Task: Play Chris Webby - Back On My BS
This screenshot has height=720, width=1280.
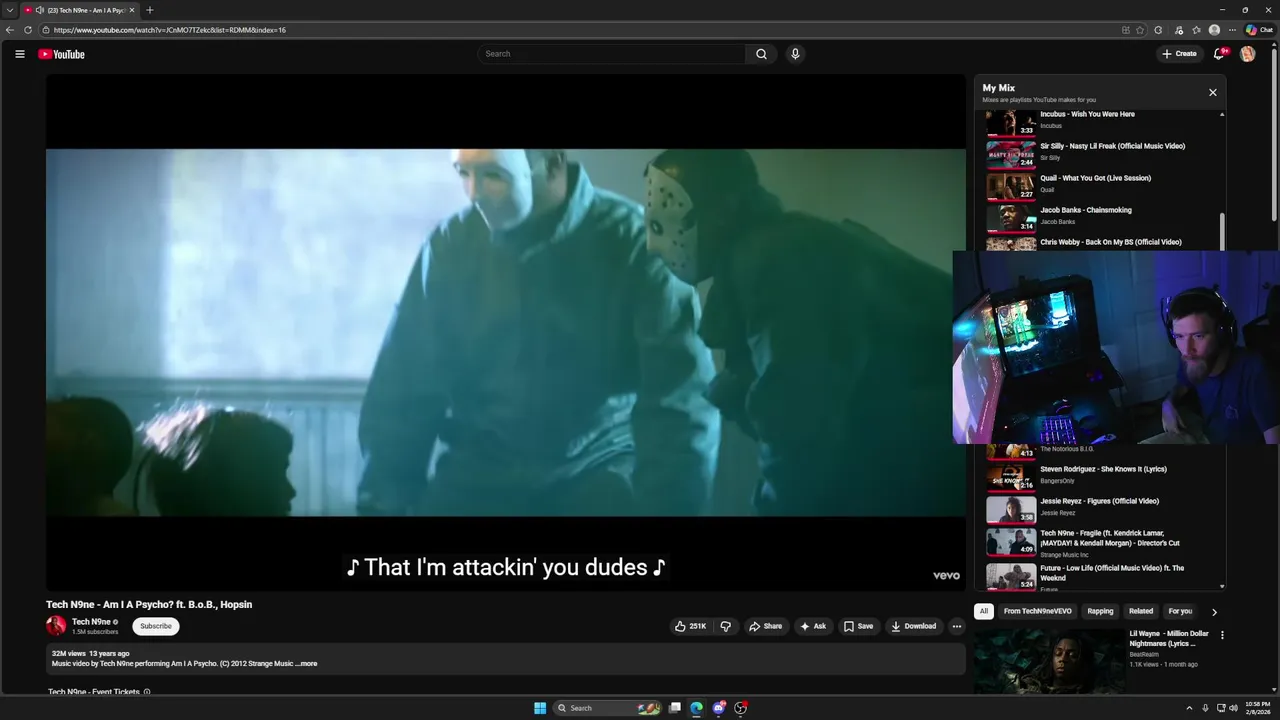Action: point(1110,242)
